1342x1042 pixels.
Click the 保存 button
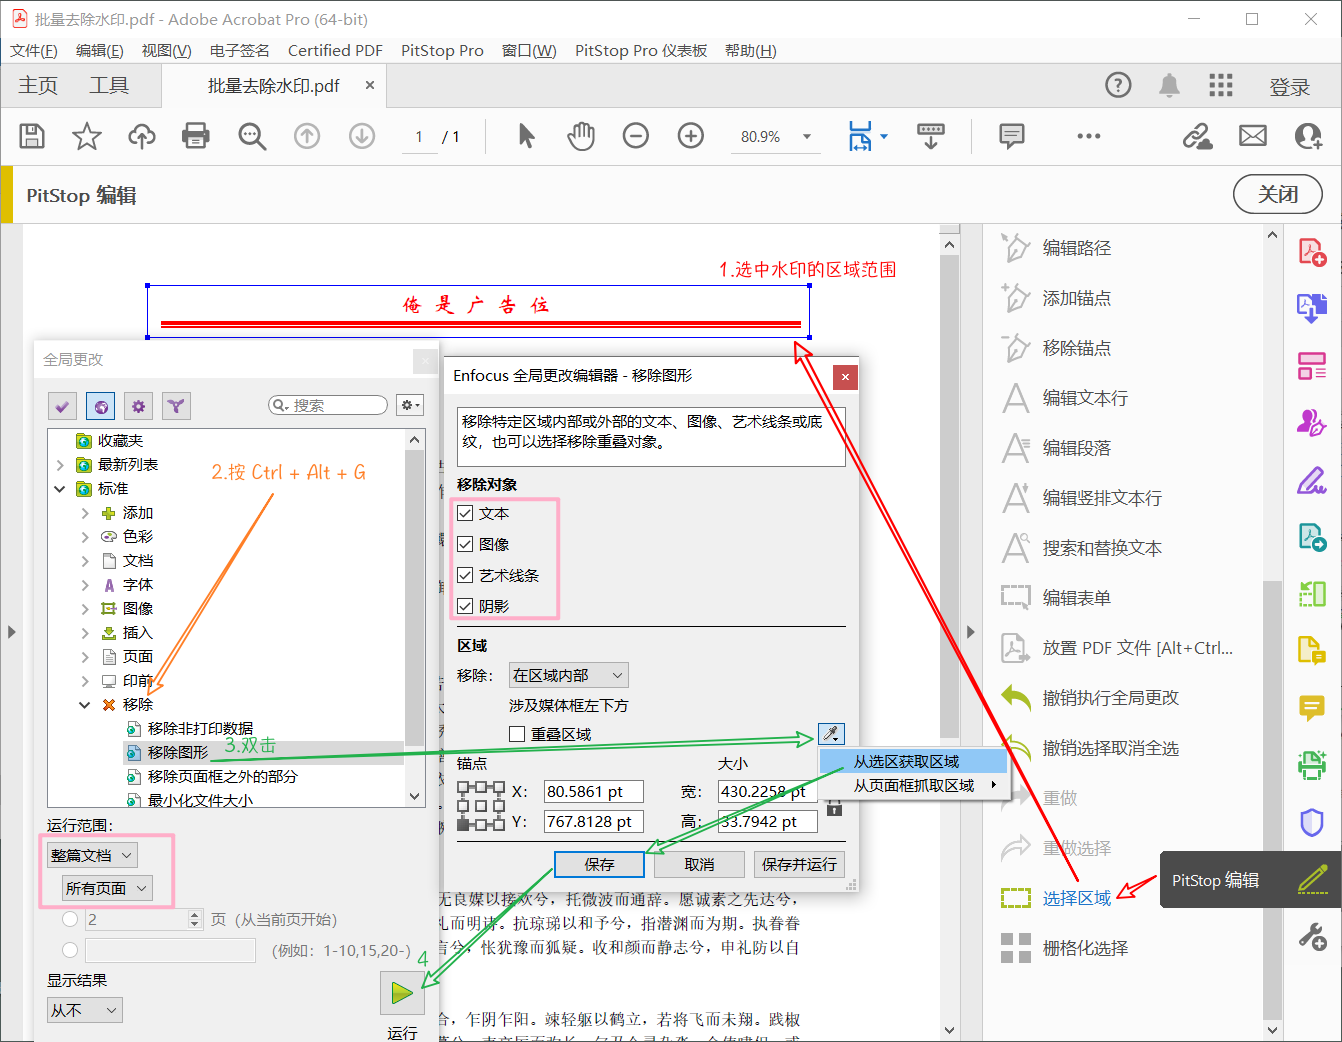[599, 864]
